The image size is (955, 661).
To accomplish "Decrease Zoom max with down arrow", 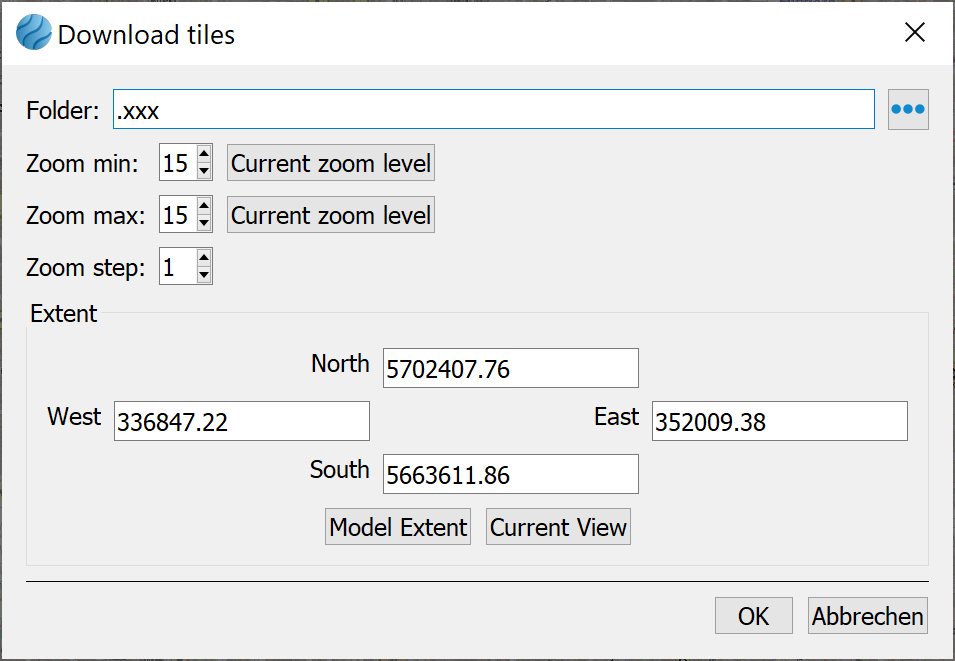I will point(204,223).
